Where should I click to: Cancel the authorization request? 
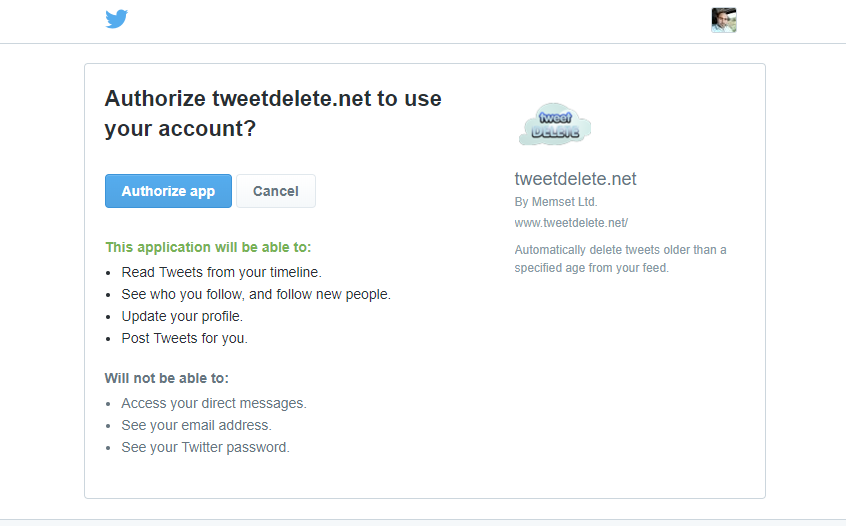tap(275, 191)
